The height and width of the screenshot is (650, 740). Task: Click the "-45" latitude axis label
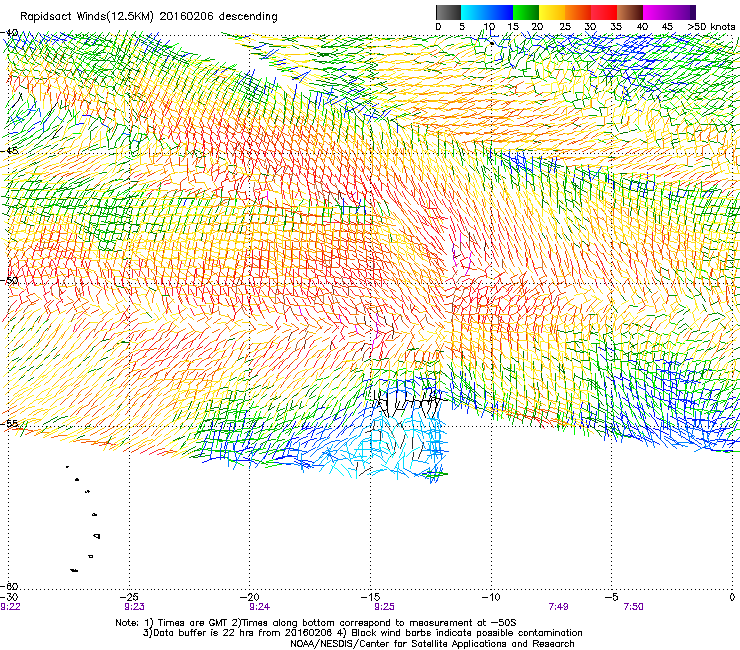point(9,151)
